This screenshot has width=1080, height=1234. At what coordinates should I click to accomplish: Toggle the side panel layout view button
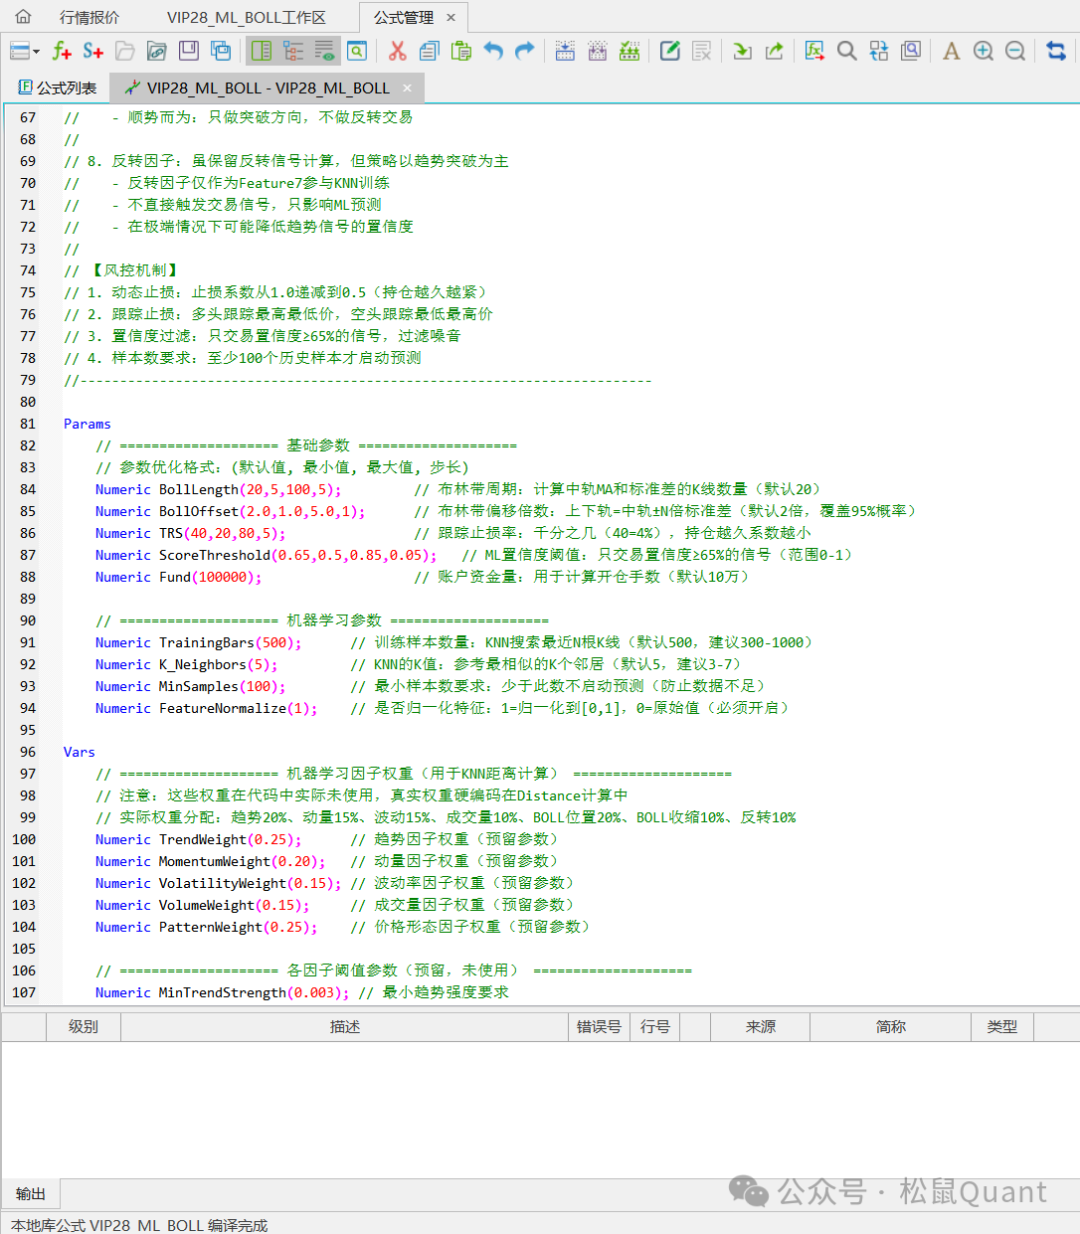click(x=261, y=51)
